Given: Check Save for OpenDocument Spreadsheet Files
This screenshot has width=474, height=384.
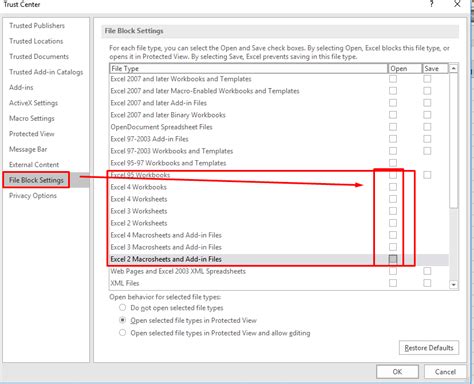Looking at the screenshot, I should (427, 127).
